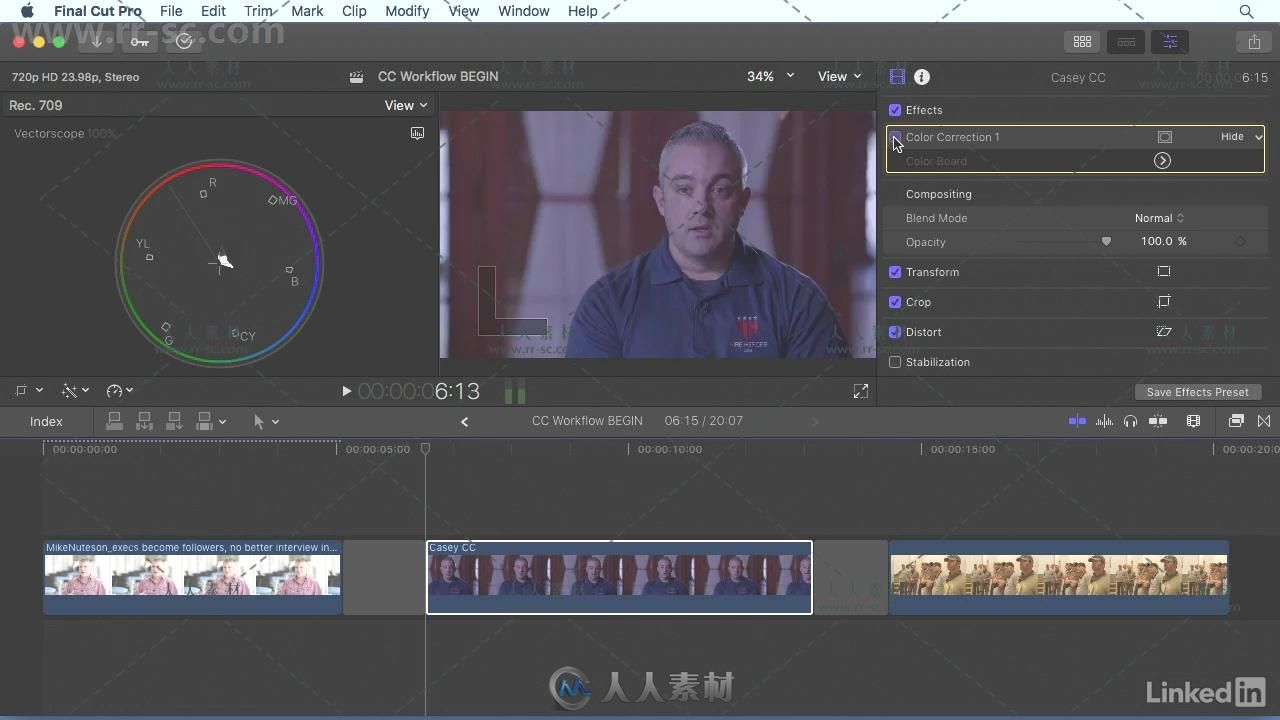This screenshot has width=1280, height=720.
Task: Toggle the inspector sliders icon
Action: (1170, 42)
